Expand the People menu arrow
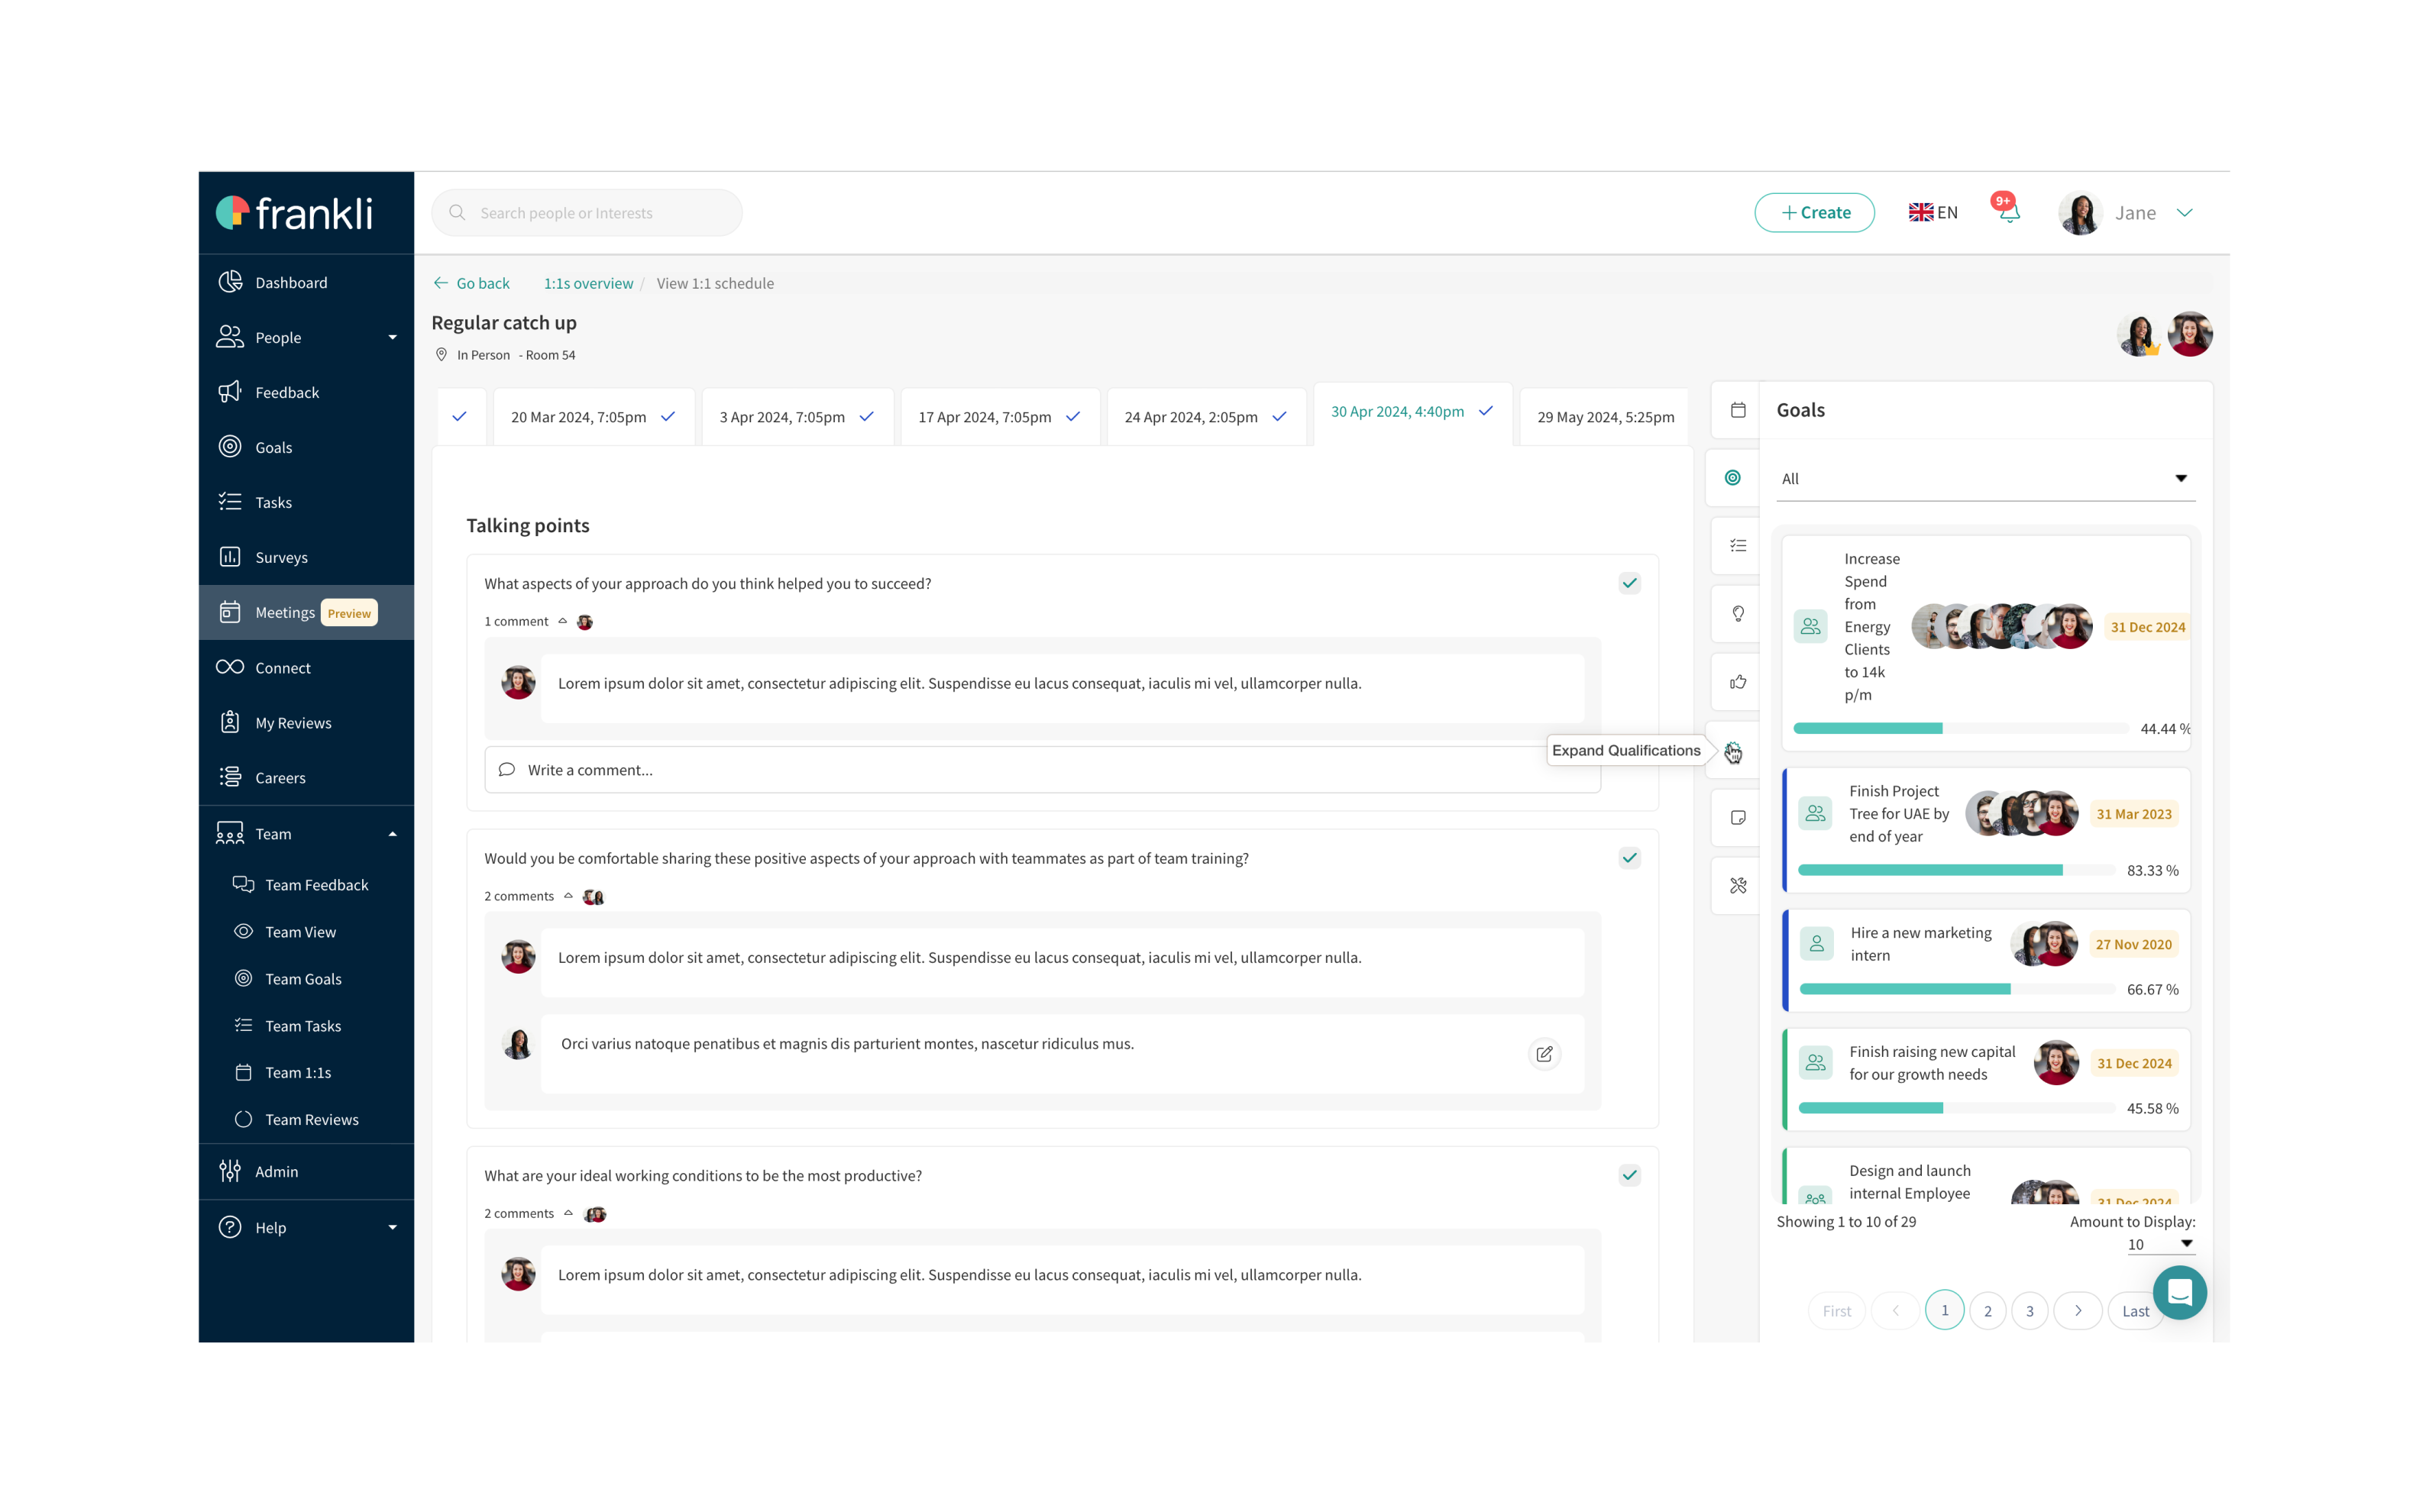Viewport: 2429px width, 1512px height. point(392,338)
